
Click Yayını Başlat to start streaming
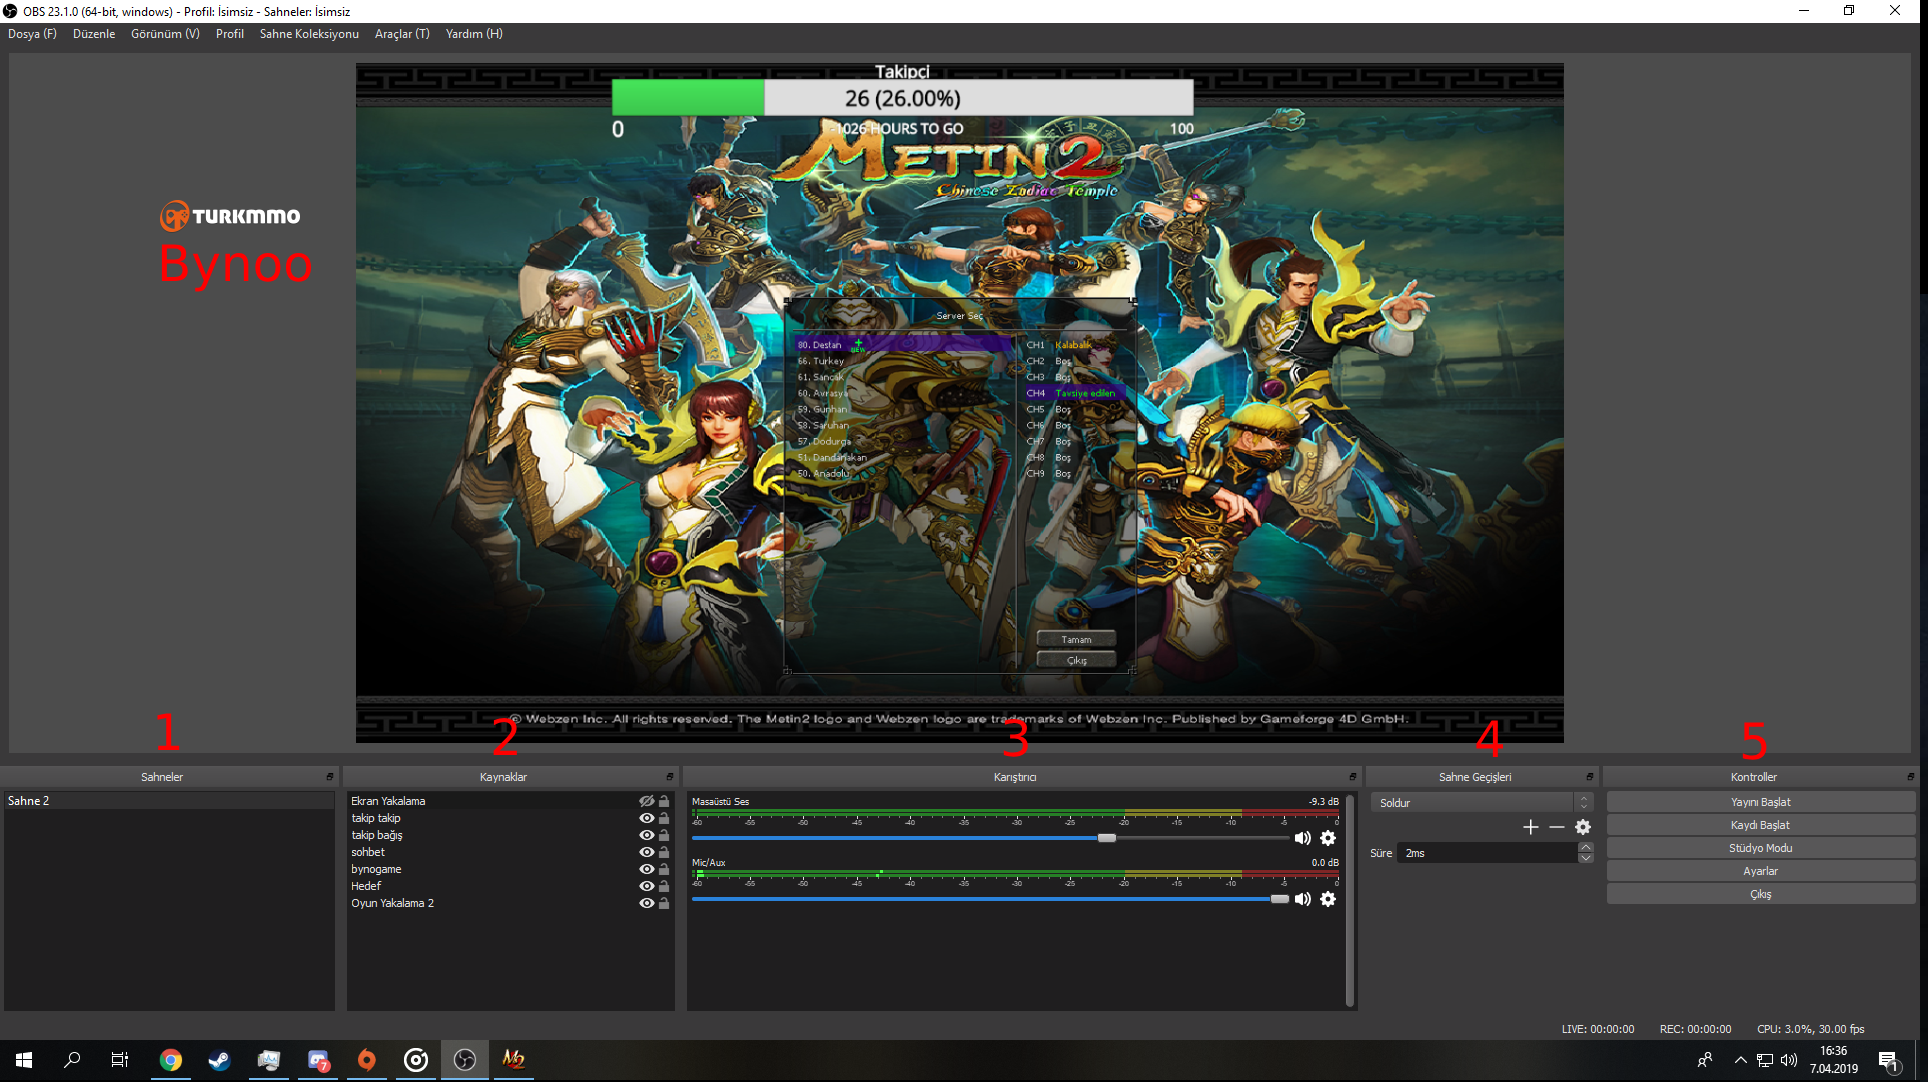[1760, 802]
